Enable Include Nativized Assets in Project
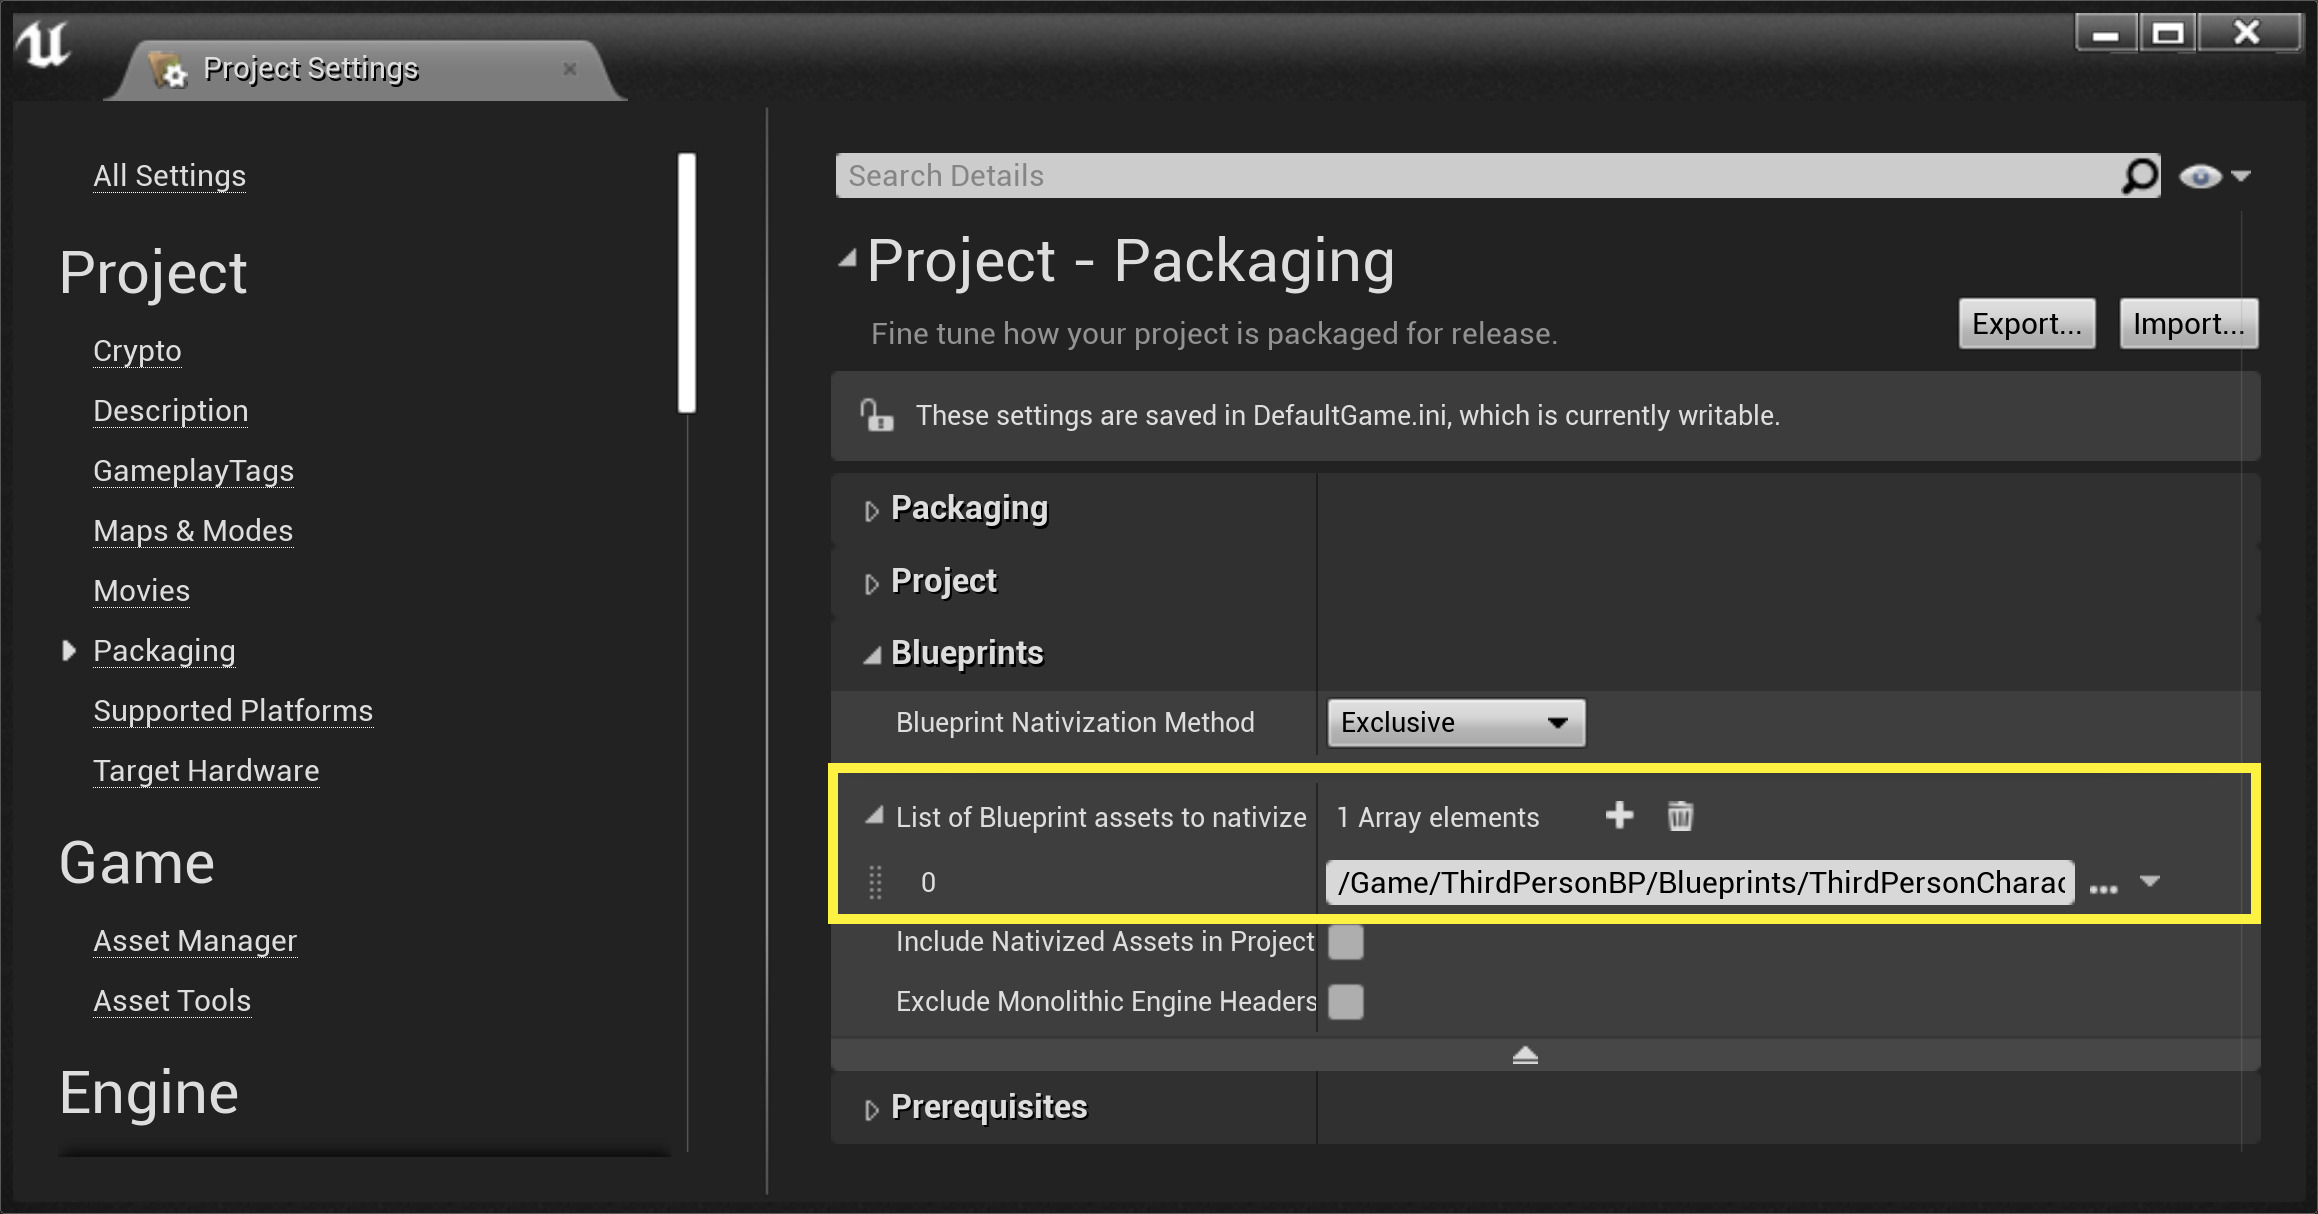The width and height of the screenshot is (2318, 1214). (x=1345, y=942)
